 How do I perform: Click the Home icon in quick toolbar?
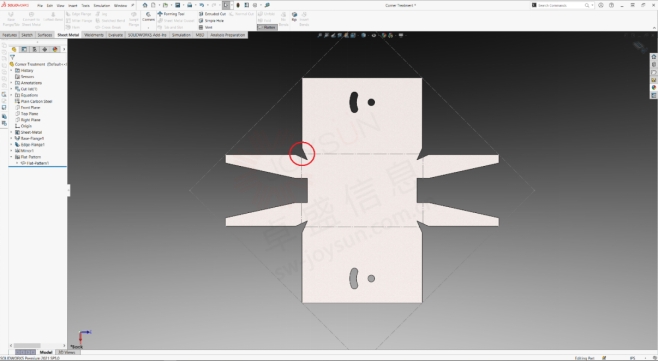145,5
